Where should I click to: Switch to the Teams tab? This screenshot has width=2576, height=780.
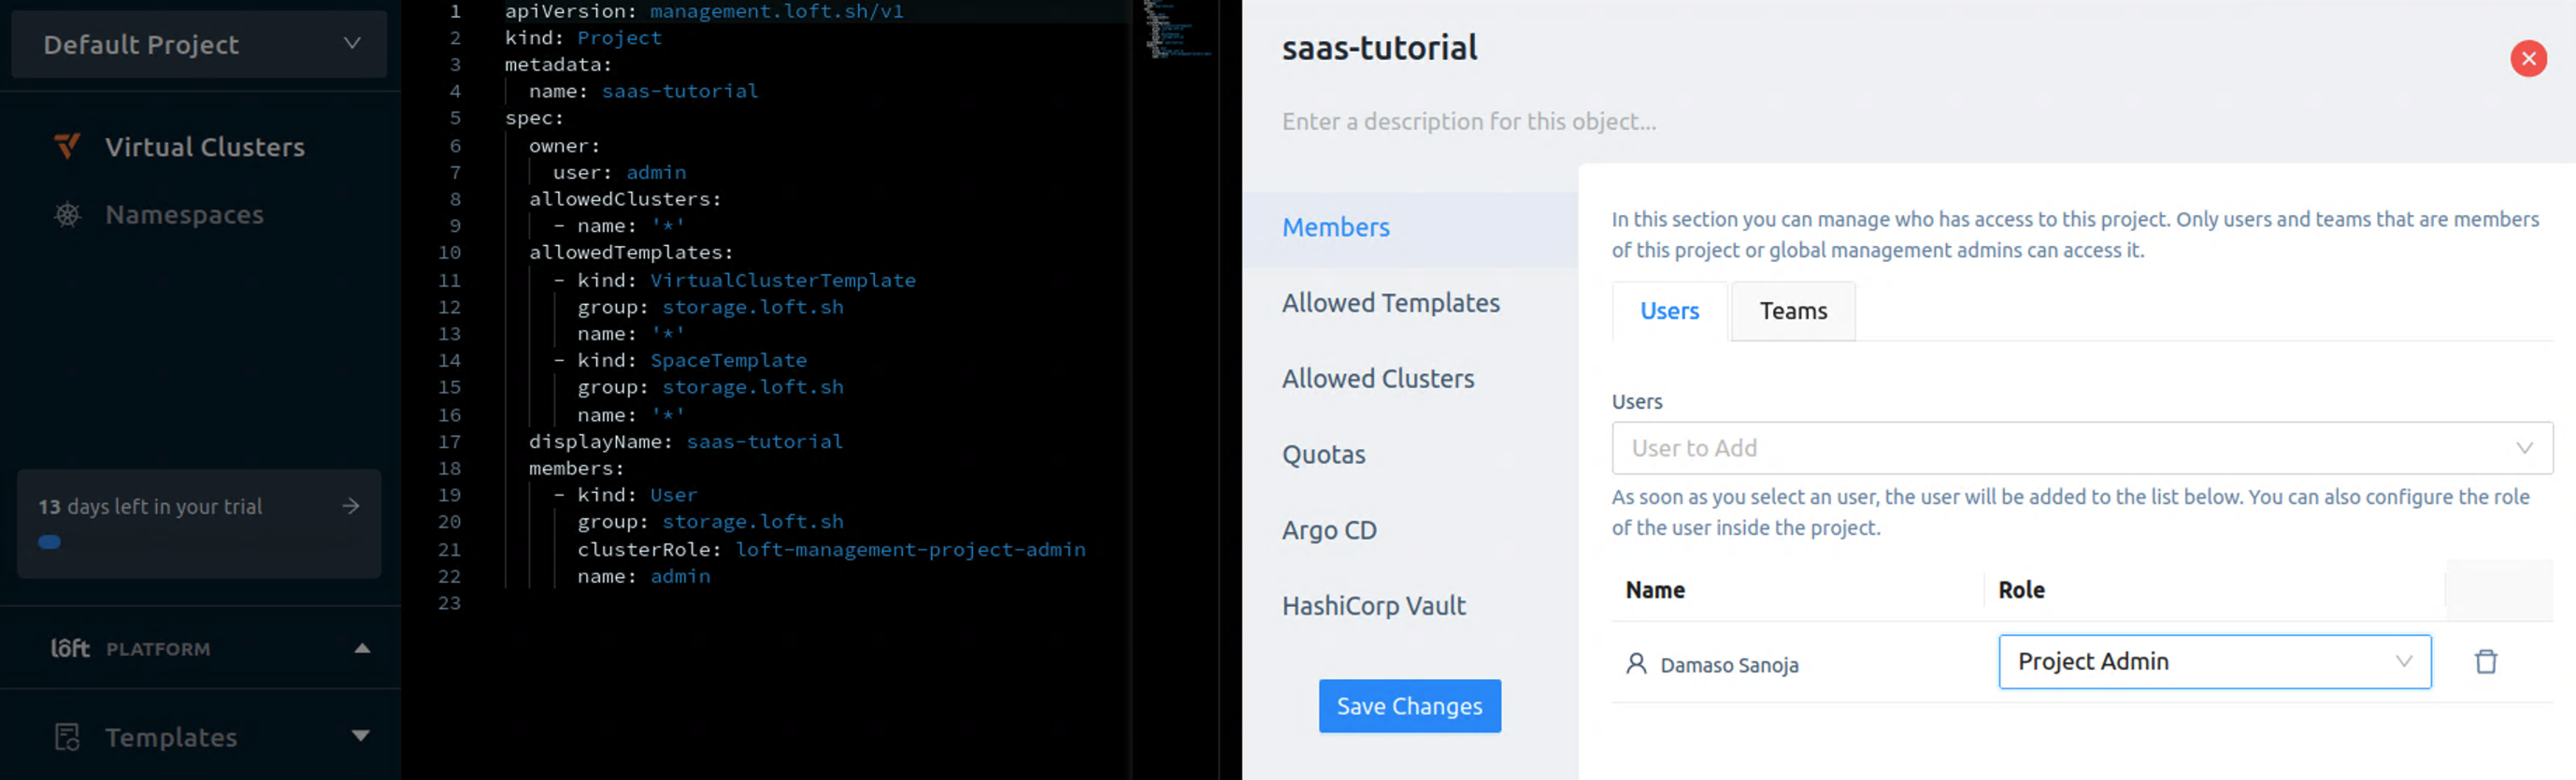pos(1793,311)
